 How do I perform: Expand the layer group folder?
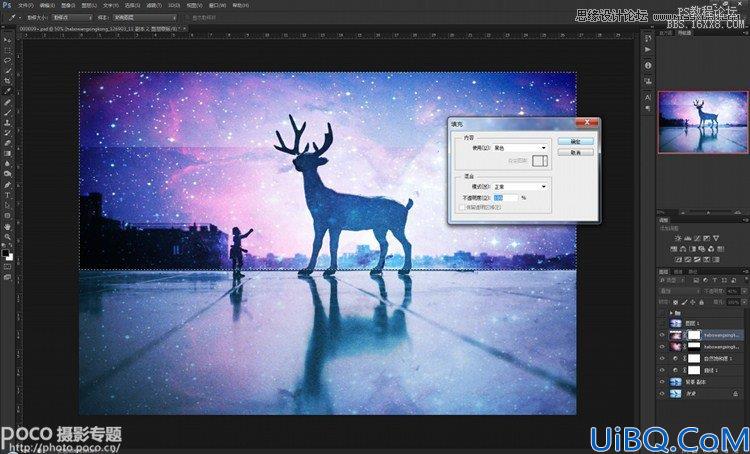pyautogui.click(x=671, y=313)
